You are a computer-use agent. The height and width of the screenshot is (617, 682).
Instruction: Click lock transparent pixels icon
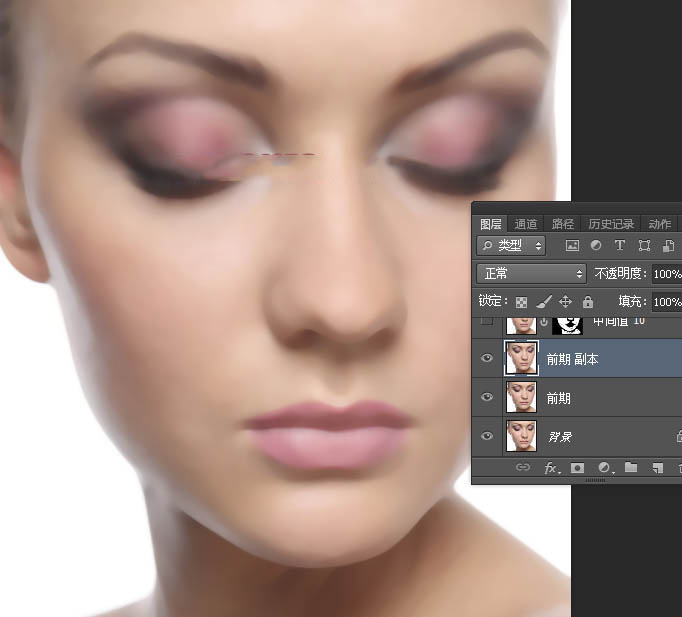(x=521, y=302)
